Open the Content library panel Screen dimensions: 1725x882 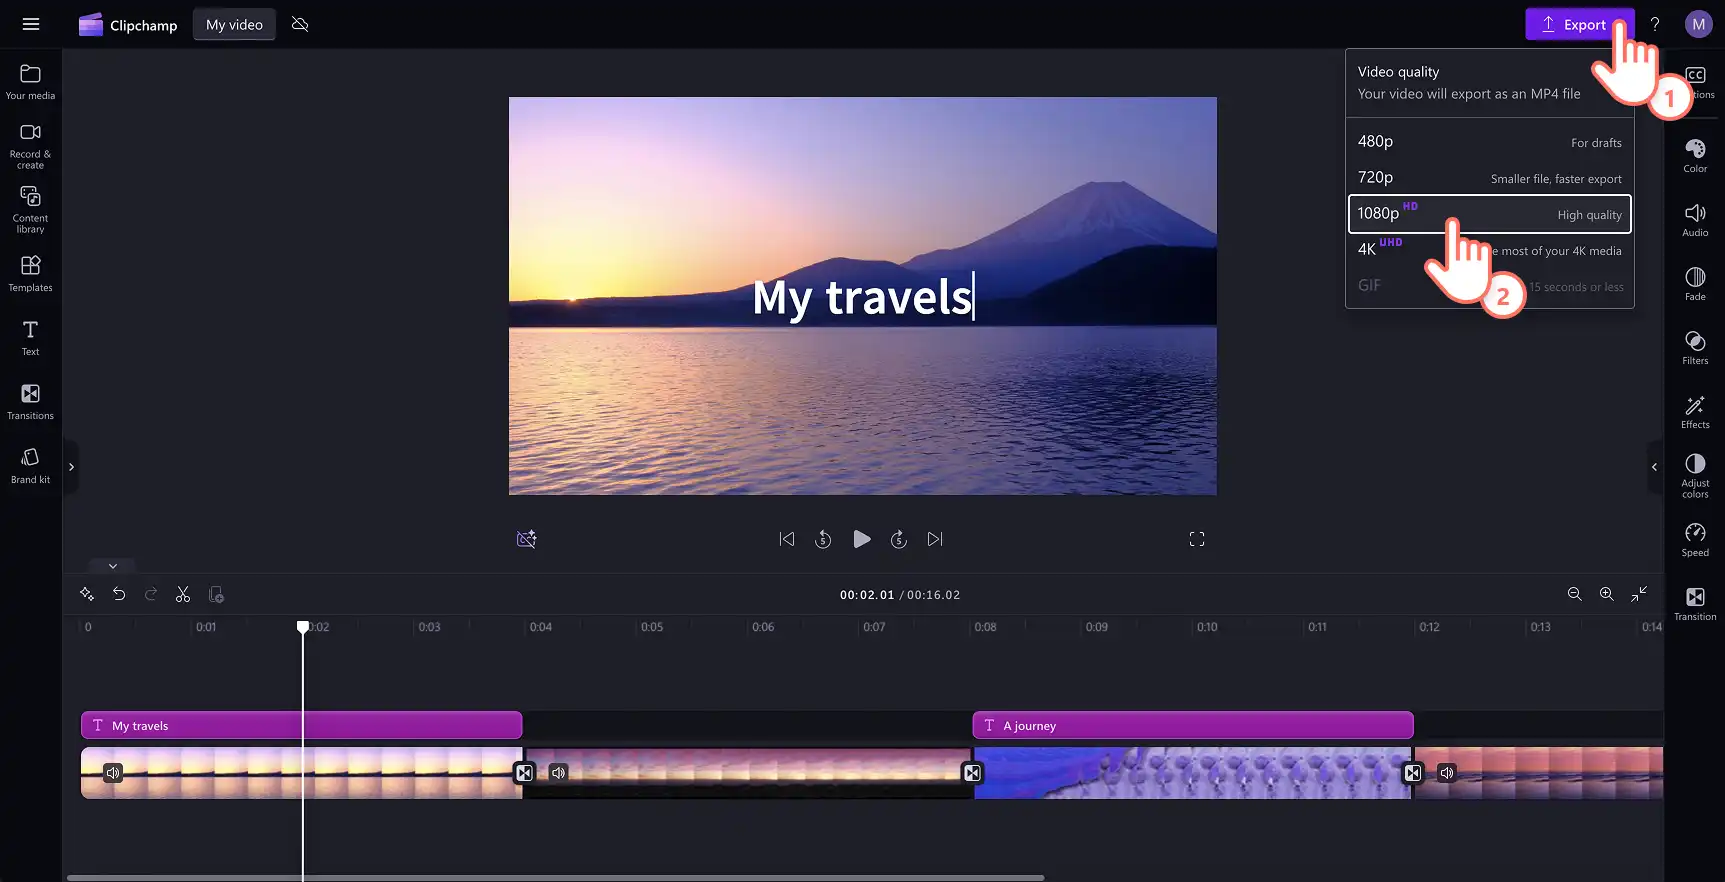point(30,209)
